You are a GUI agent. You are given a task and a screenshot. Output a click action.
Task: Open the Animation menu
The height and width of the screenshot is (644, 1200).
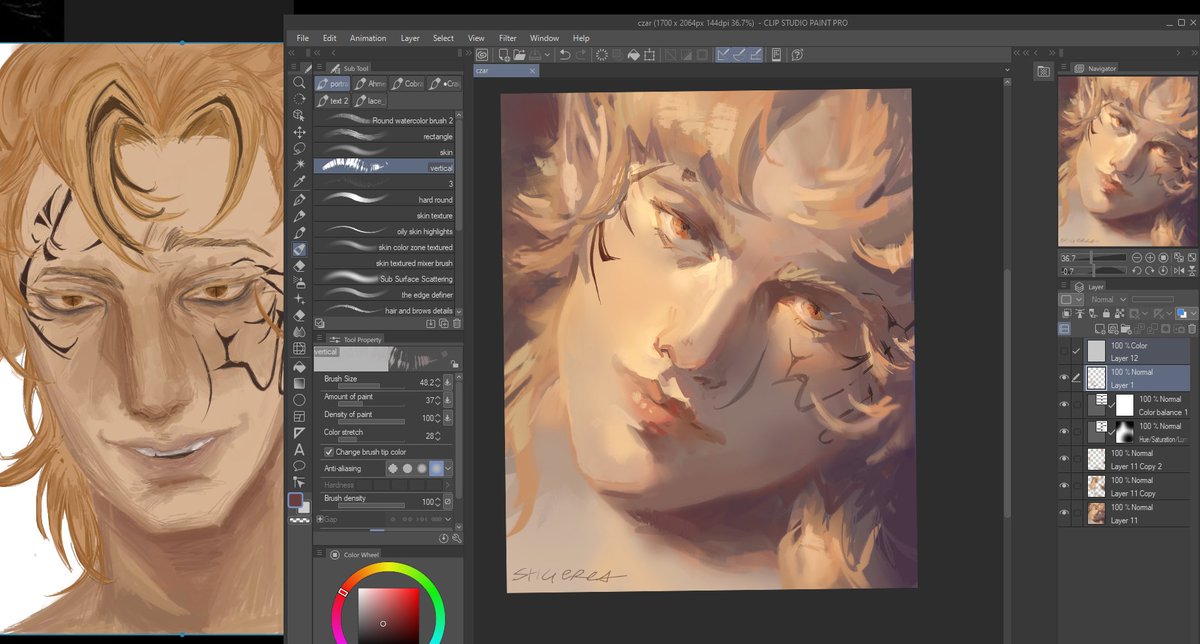(x=368, y=38)
